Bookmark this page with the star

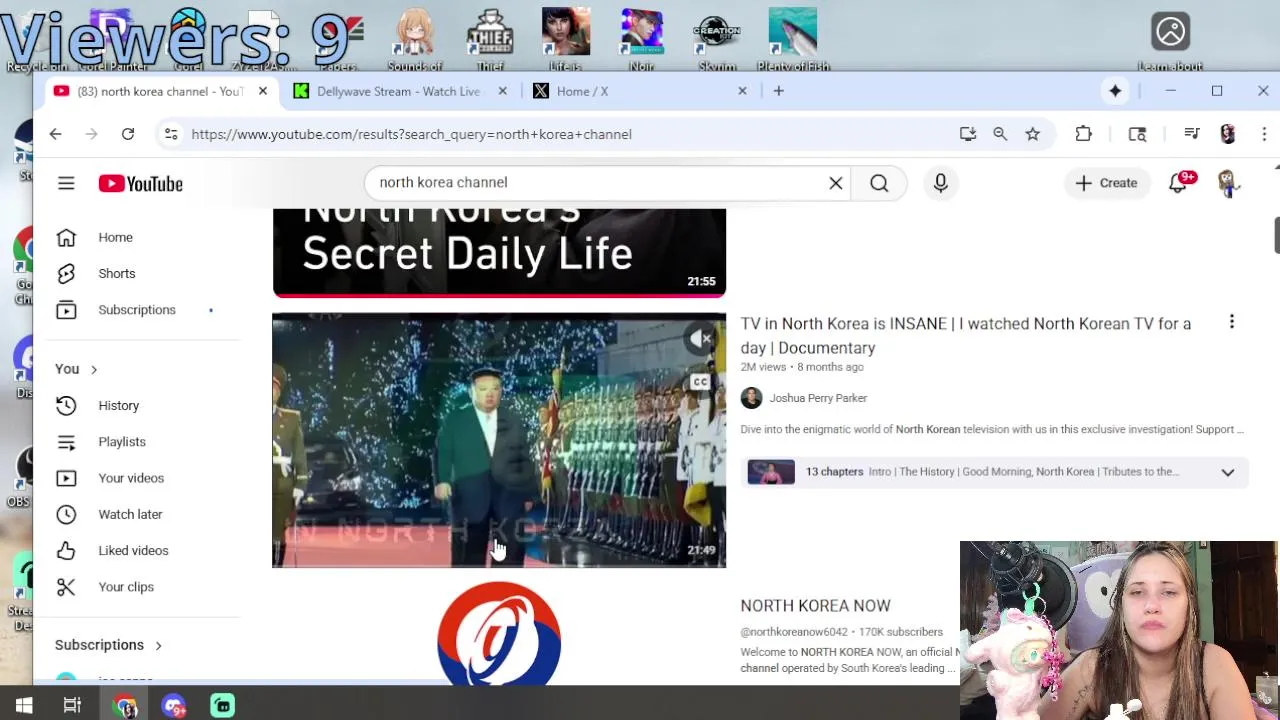(1033, 134)
